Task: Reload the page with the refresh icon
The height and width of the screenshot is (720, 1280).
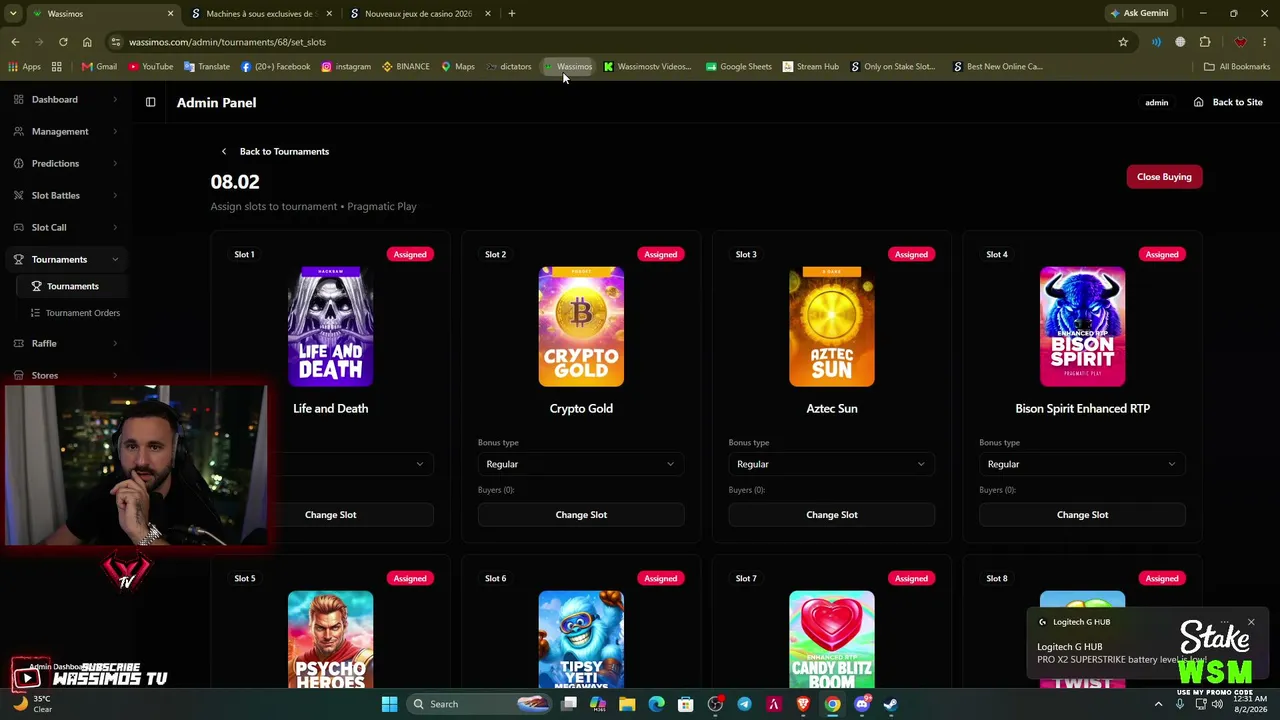Action: point(63,42)
